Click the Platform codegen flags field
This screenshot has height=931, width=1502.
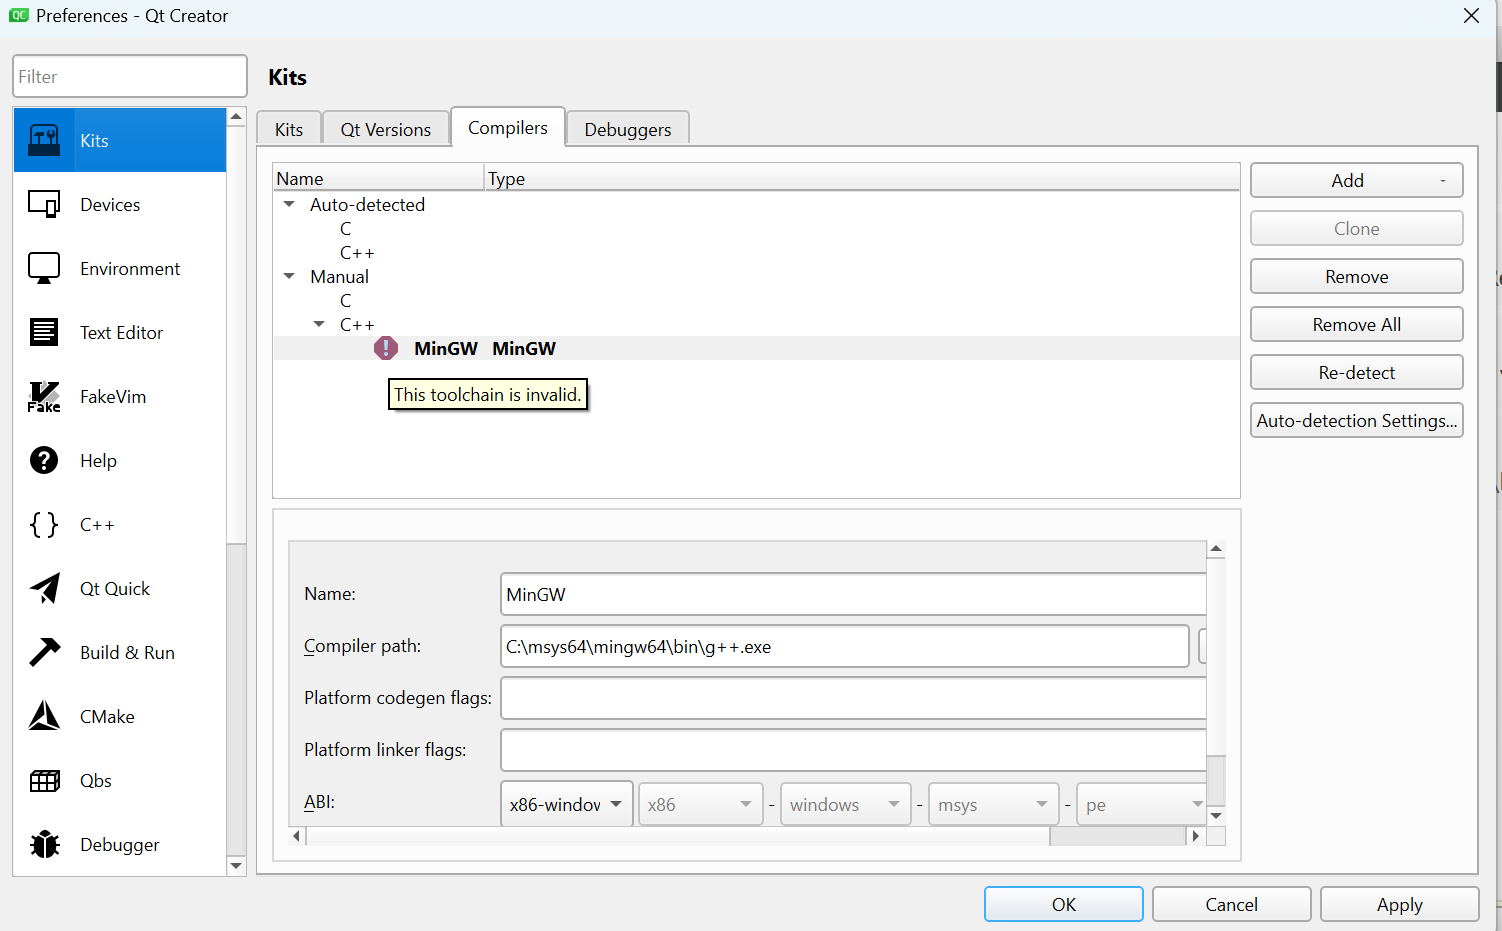853,698
